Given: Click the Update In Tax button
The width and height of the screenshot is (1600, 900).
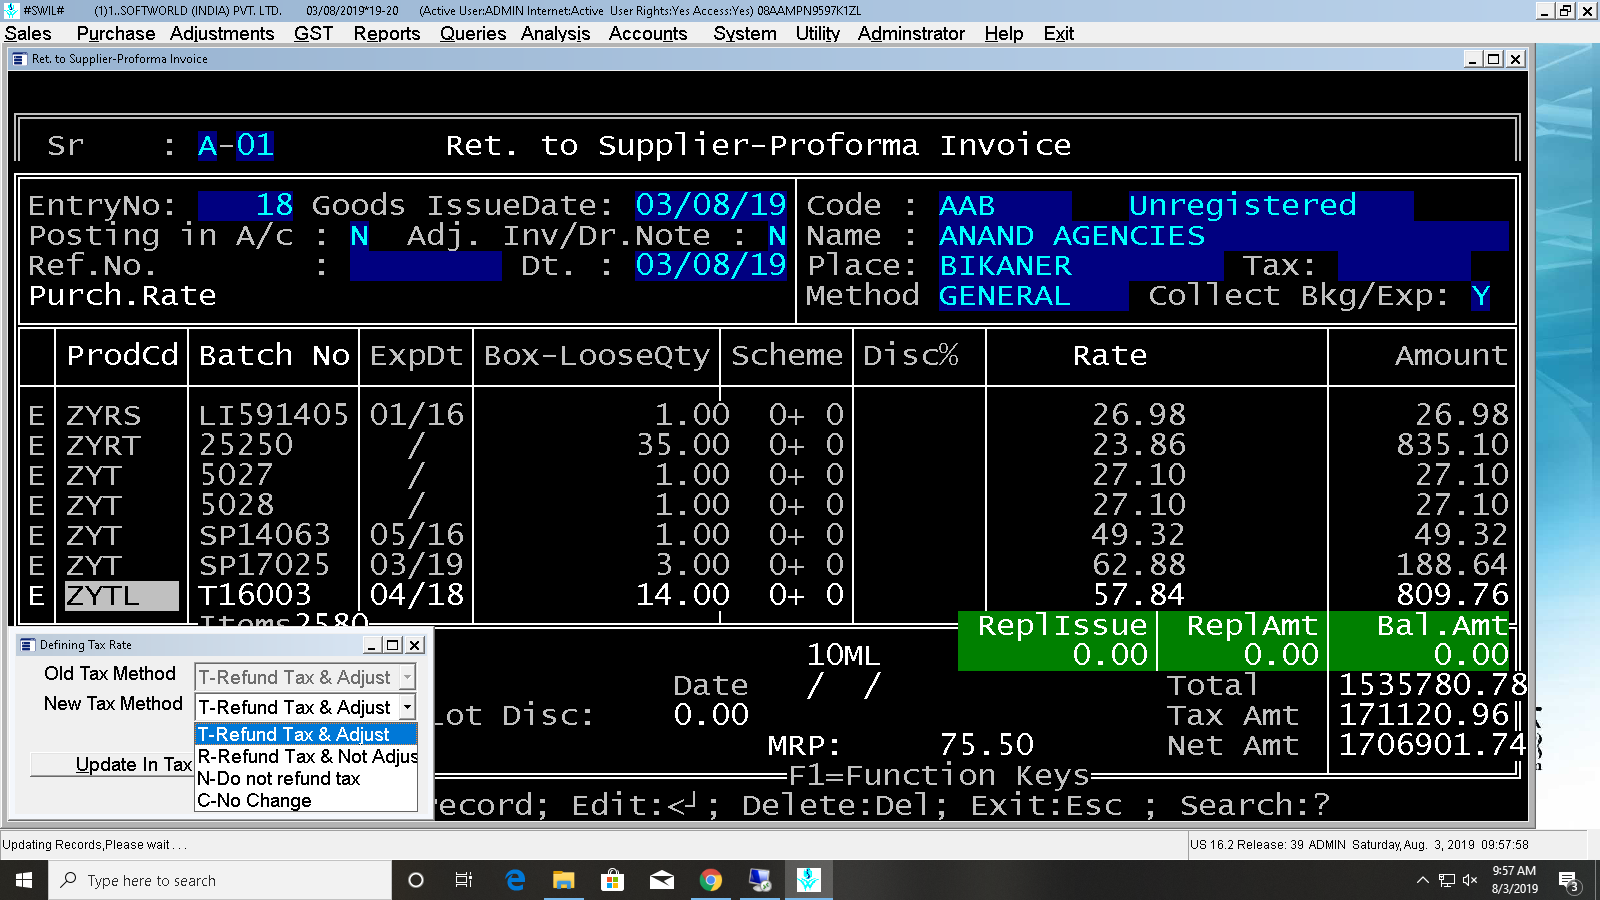Looking at the screenshot, I should [x=112, y=764].
